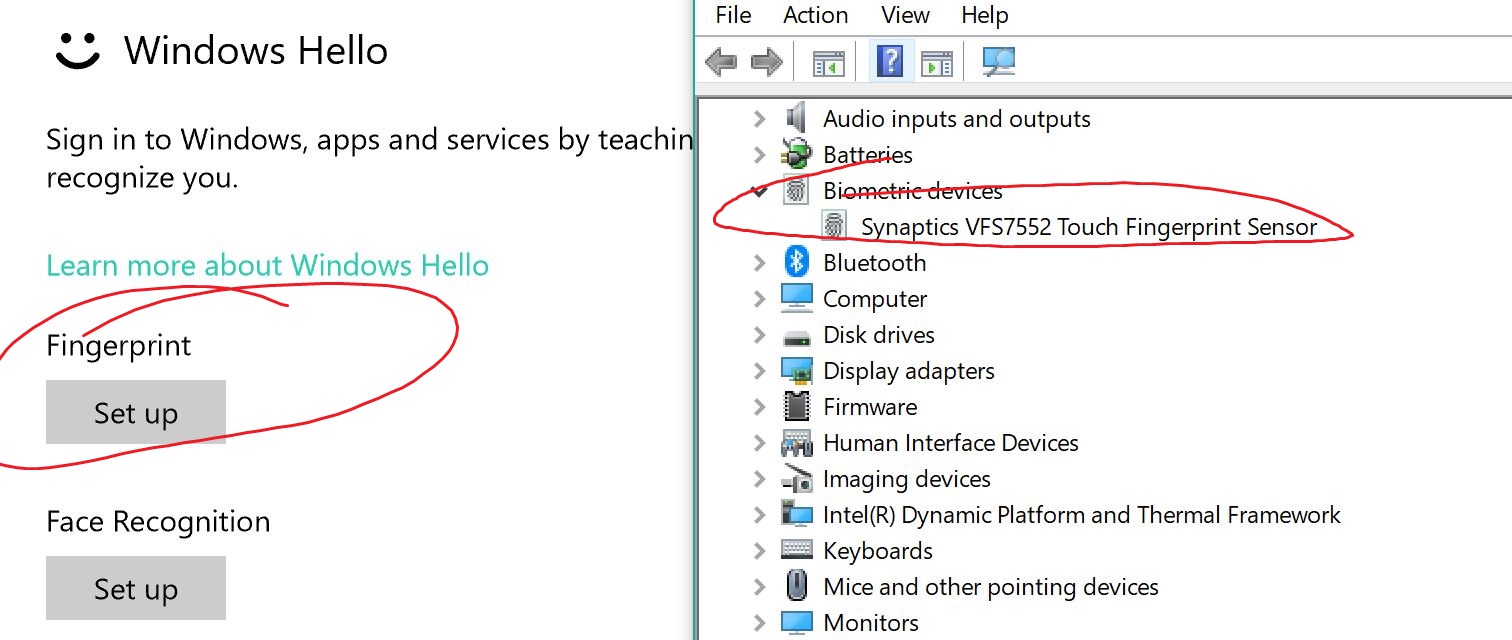Open Learn more about Windows Hello link
The width and height of the screenshot is (1512, 640).
tap(267, 265)
